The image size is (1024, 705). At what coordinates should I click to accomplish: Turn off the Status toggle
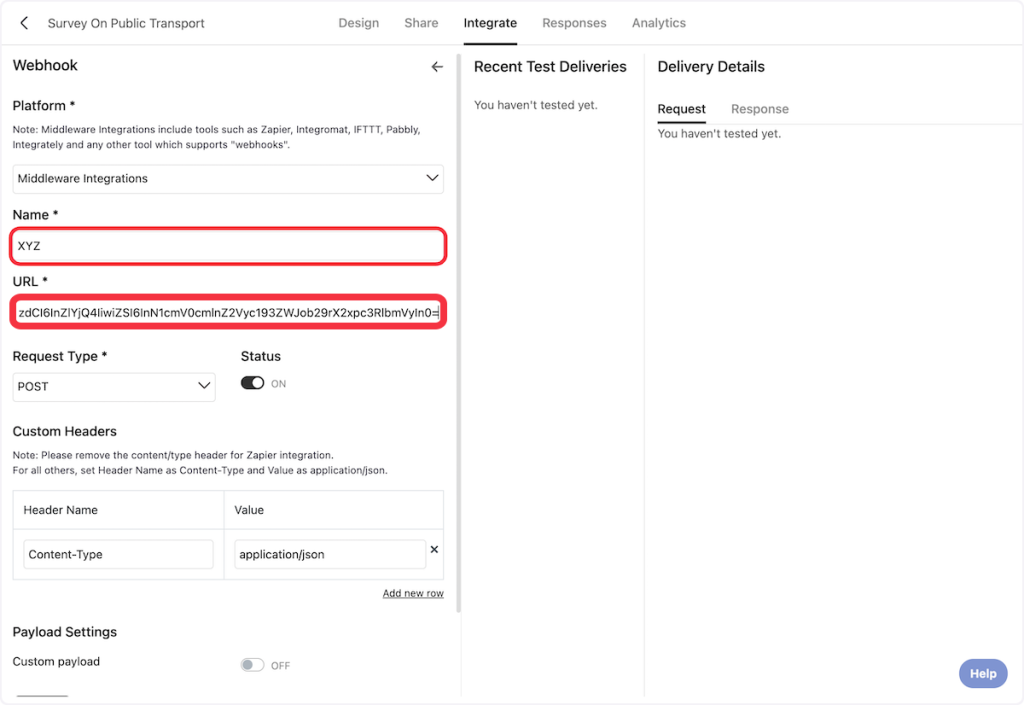pos(252,383)
